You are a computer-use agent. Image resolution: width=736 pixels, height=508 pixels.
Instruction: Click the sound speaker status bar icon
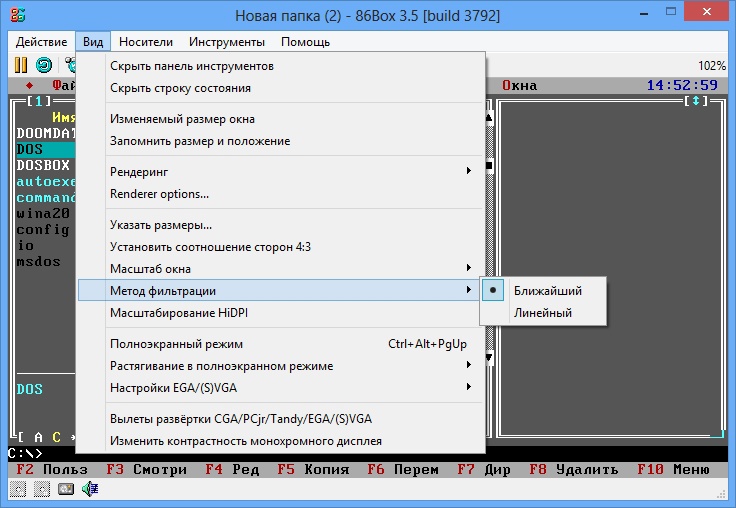pyautogui.click(x=90, y=489)
